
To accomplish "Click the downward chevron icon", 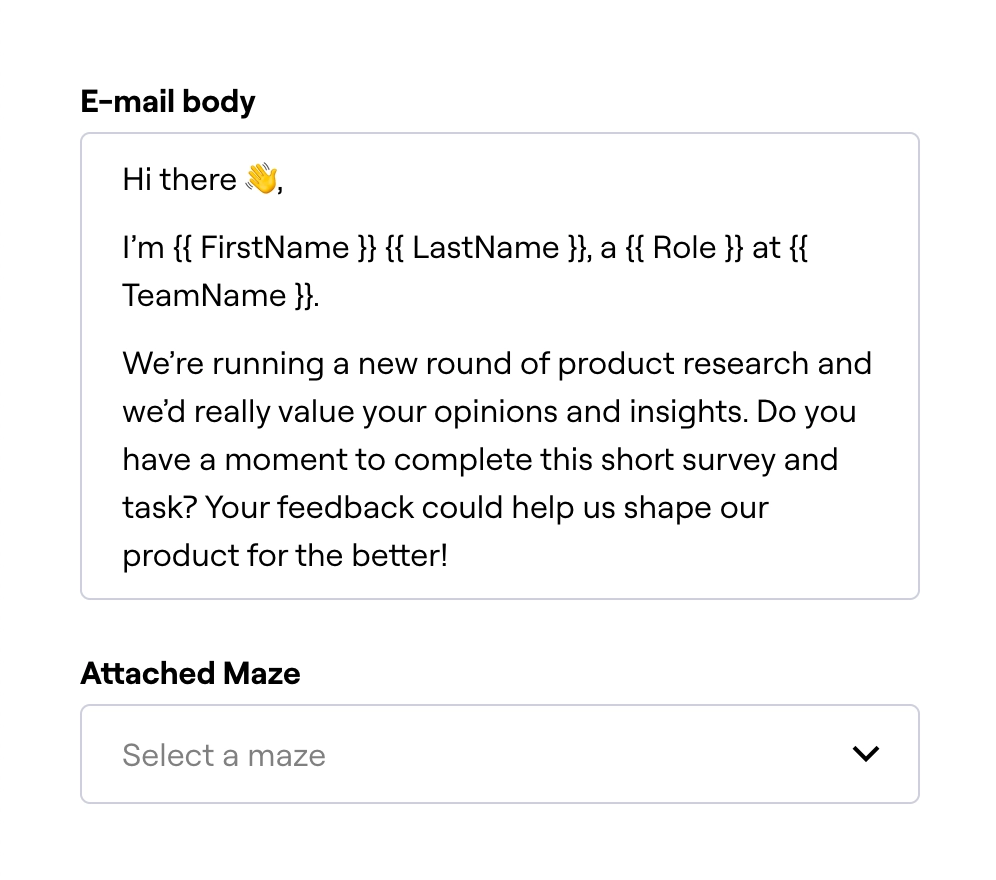I will (x=866, y=754).
